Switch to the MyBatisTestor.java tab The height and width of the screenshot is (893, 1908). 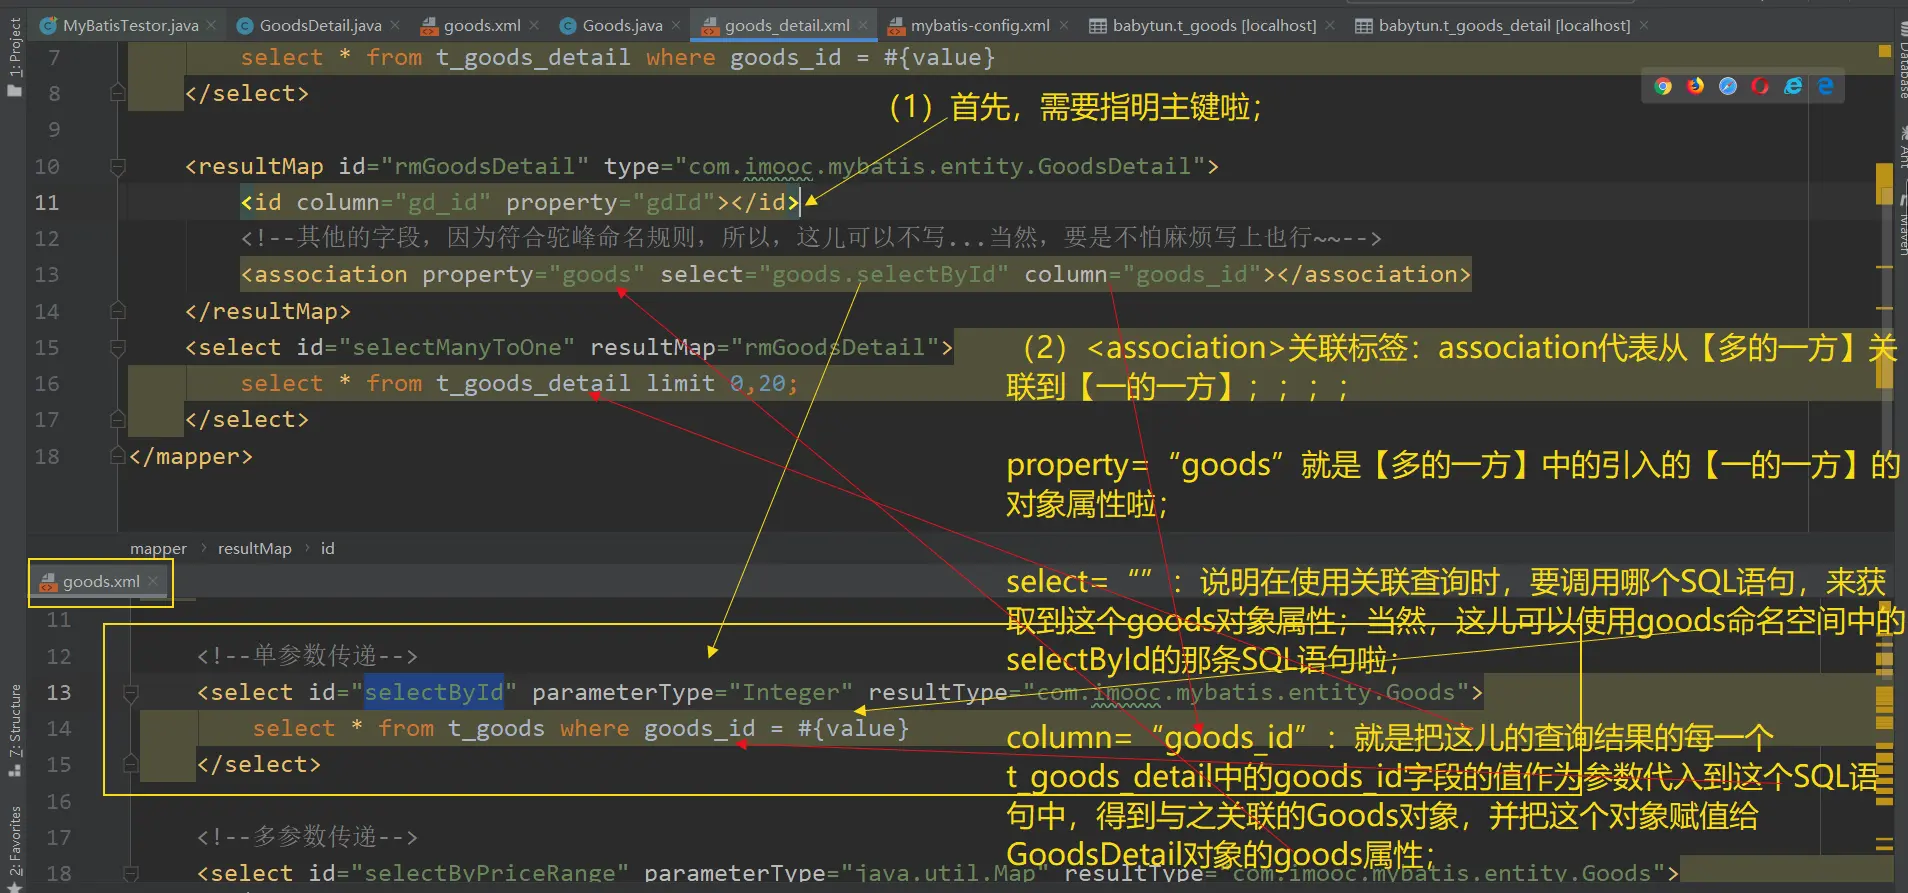(130, 25)
